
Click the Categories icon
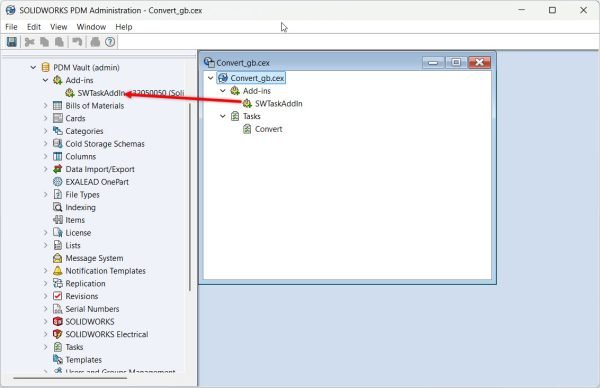click(57, 131)
